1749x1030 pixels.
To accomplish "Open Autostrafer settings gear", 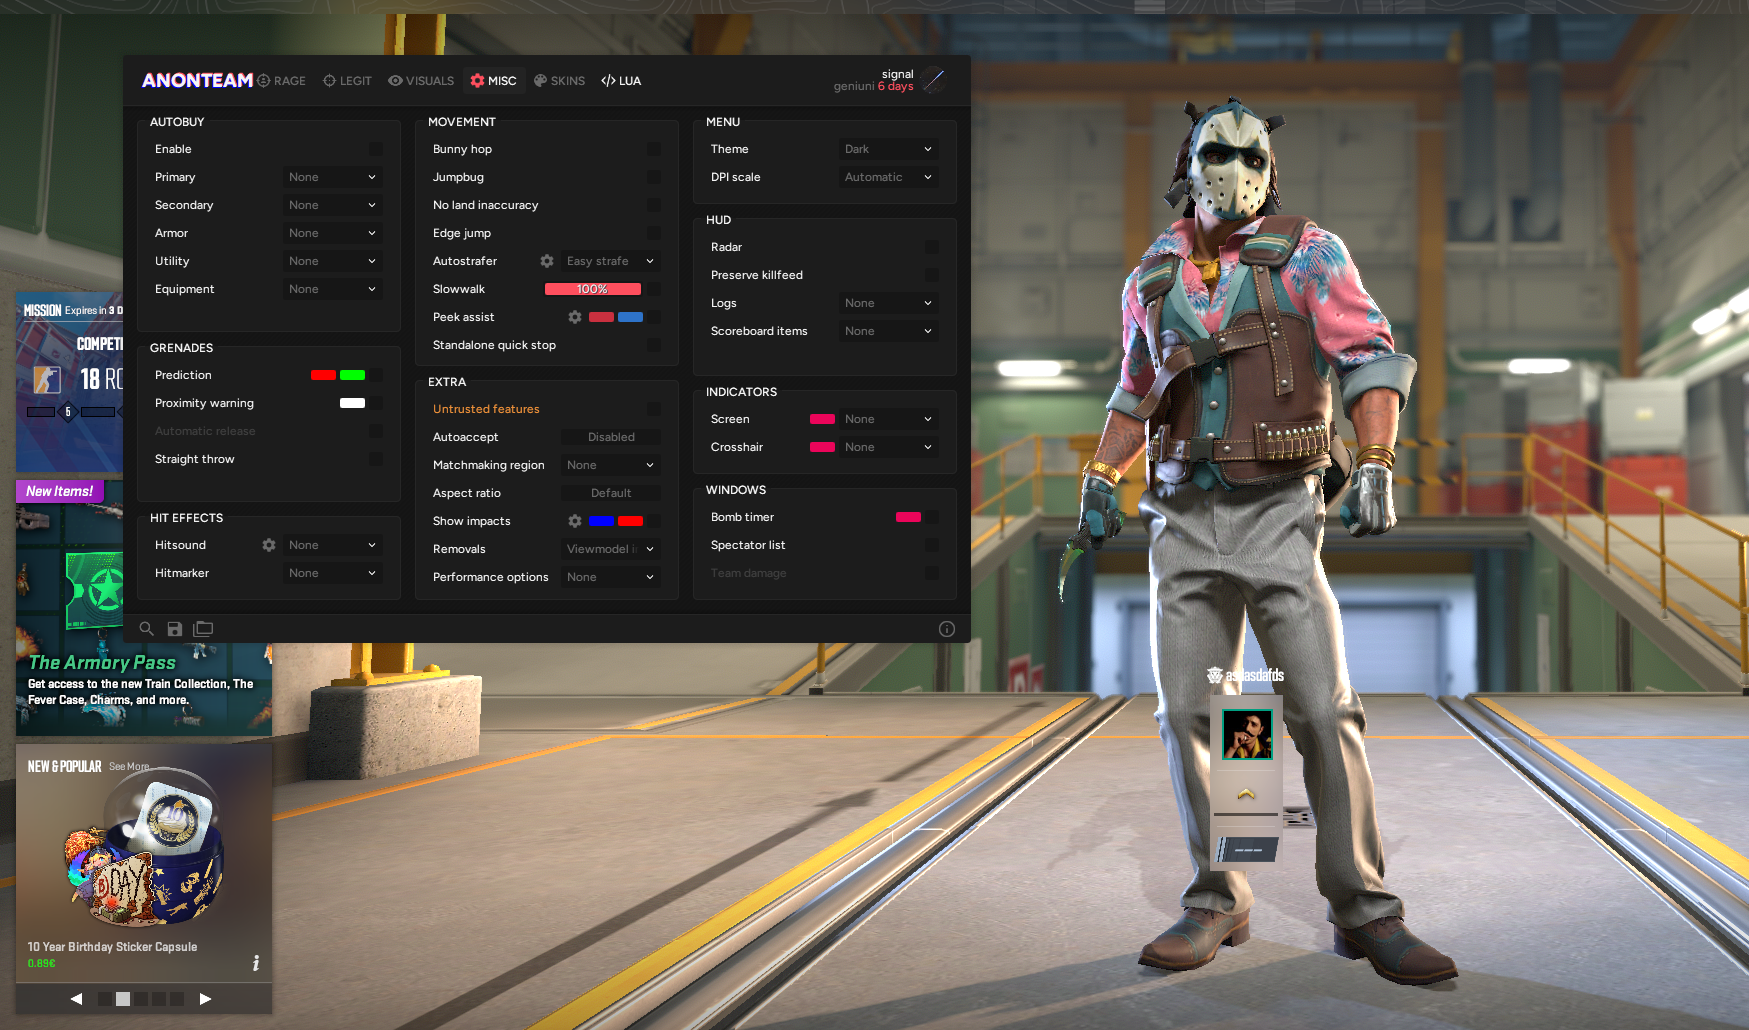I will click(x=547, y=261).
